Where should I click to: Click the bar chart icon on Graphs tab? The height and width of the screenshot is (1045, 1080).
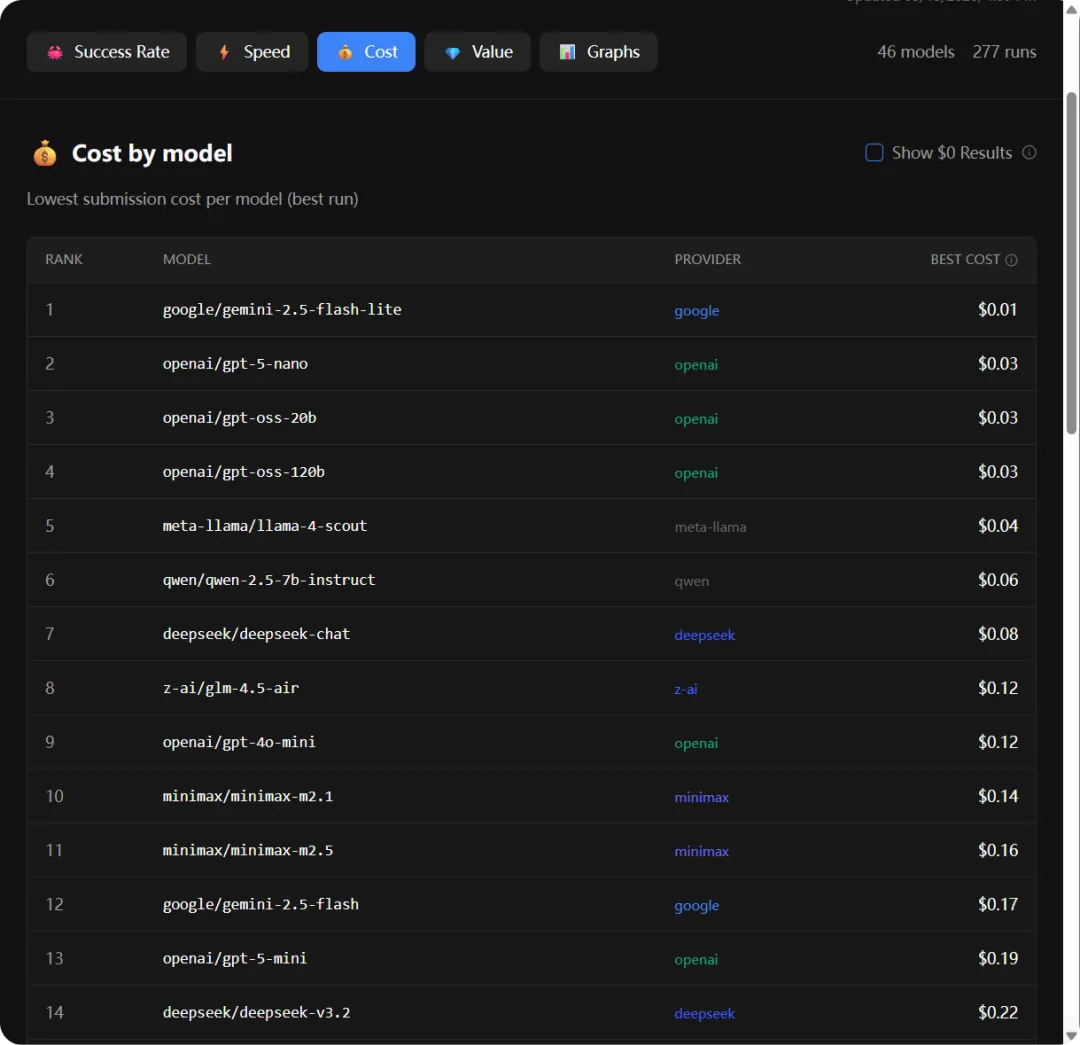click(567, 52)
